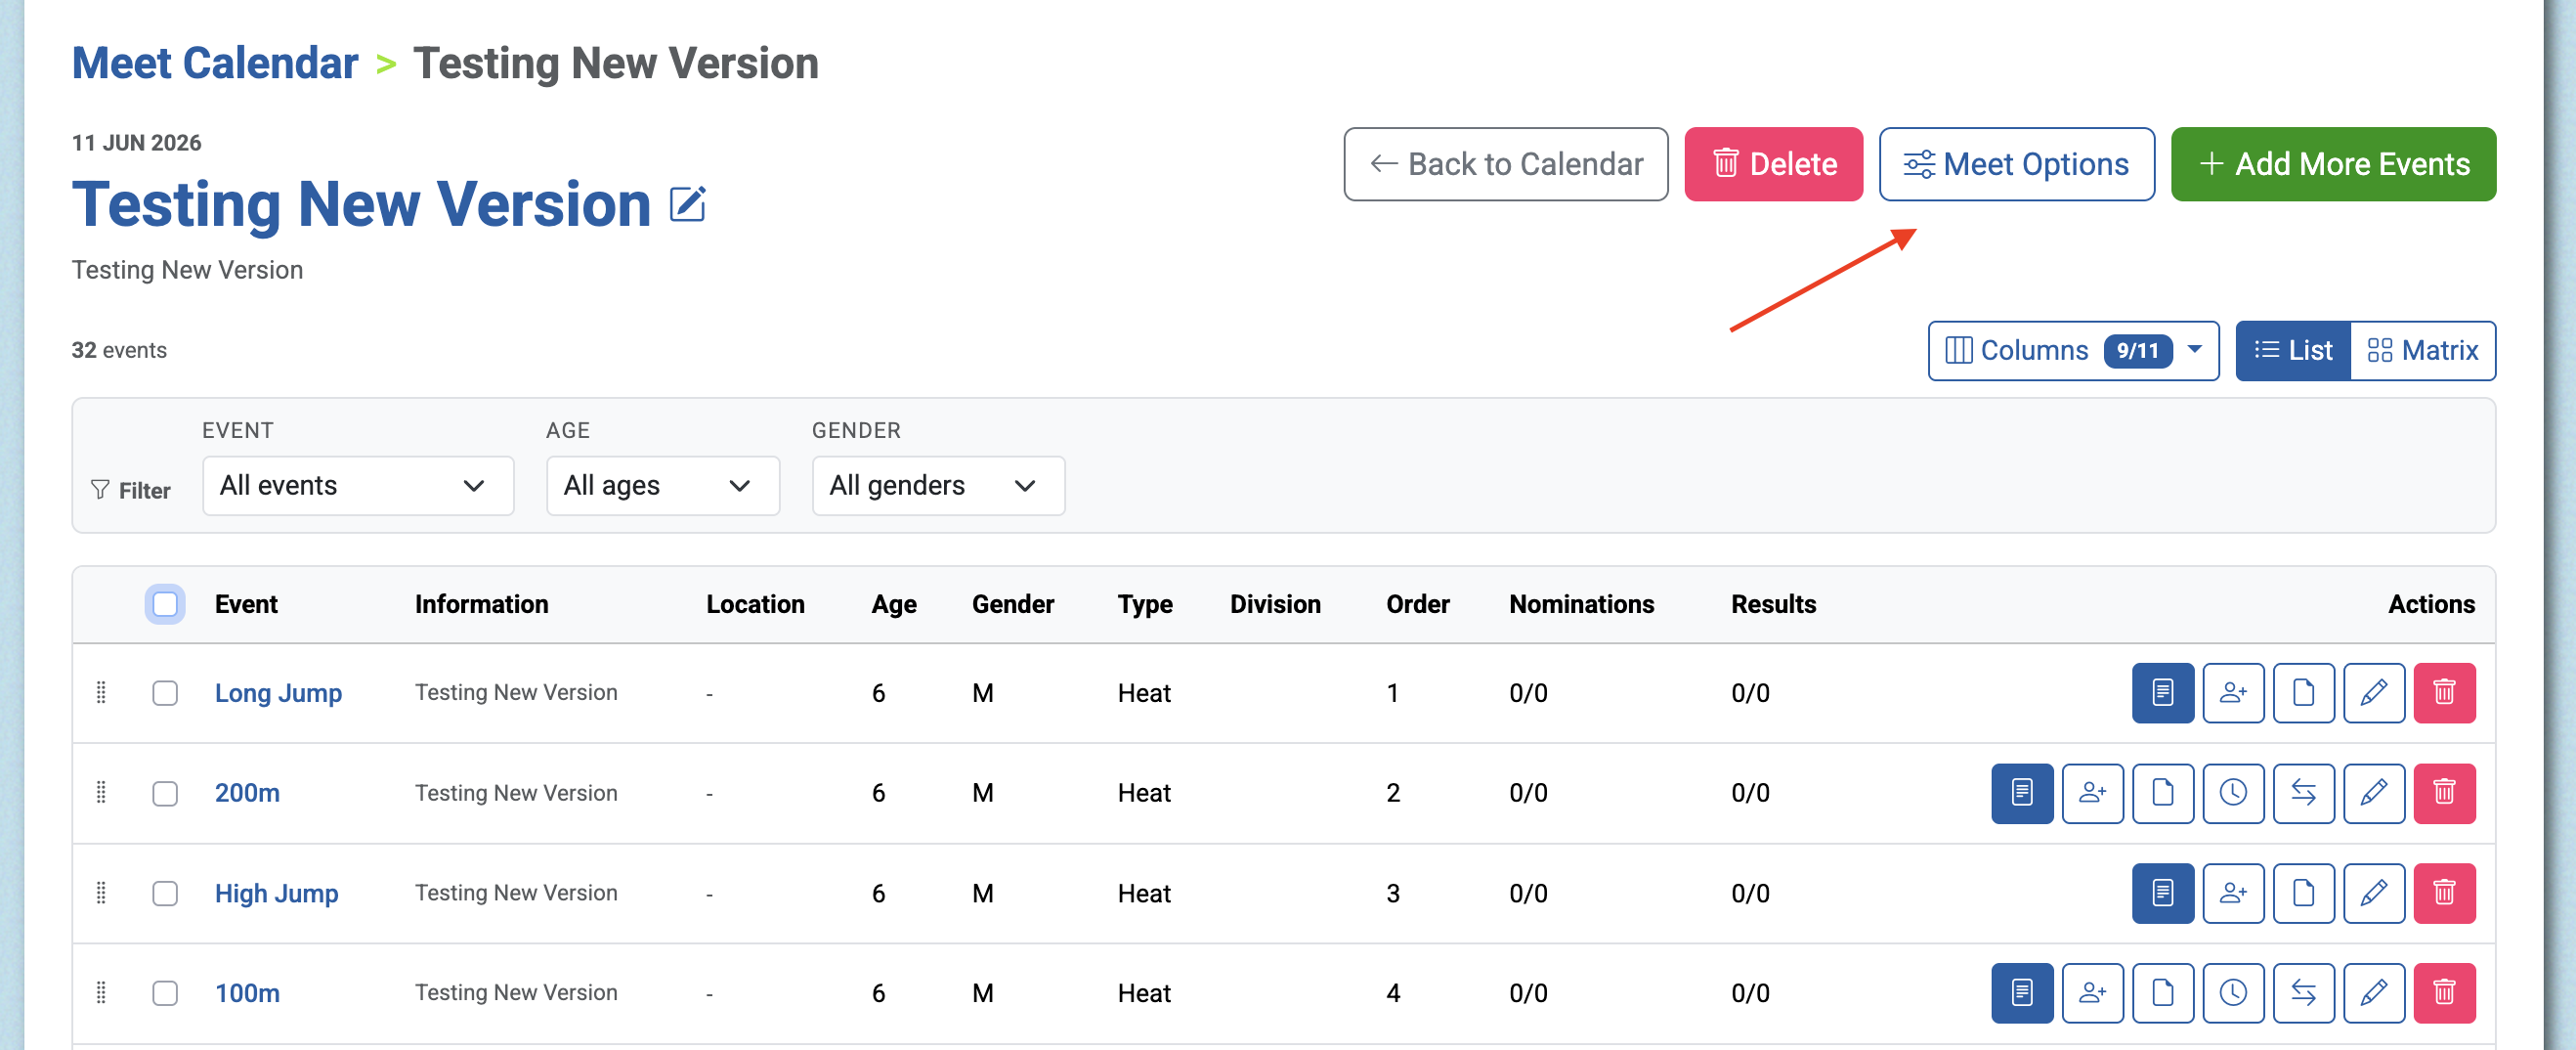Open the blue sheet icon in the High Jump row
This screenshot has height=1050, width=2576.
tap(2162, 893)
